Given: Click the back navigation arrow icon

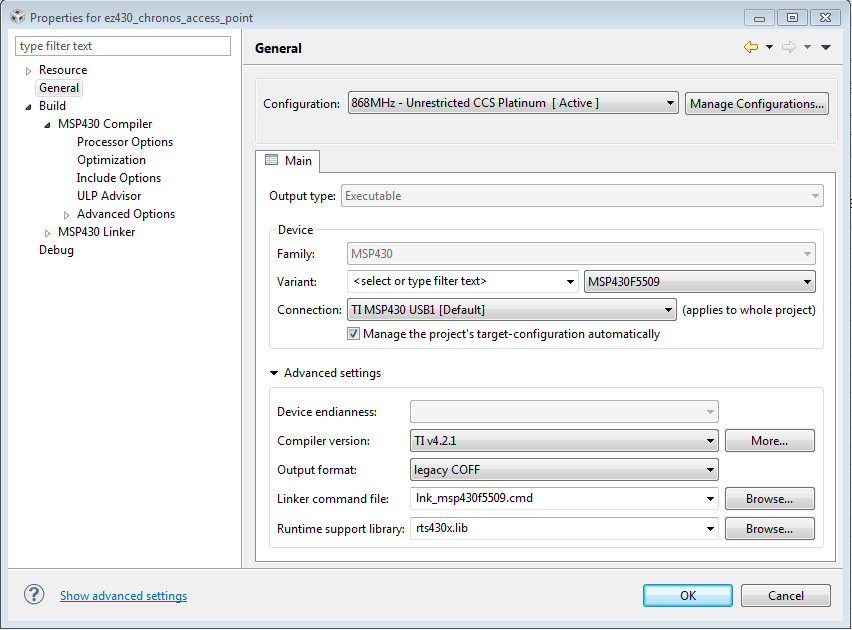Looking at the screenshot, I should coord(750,47).
